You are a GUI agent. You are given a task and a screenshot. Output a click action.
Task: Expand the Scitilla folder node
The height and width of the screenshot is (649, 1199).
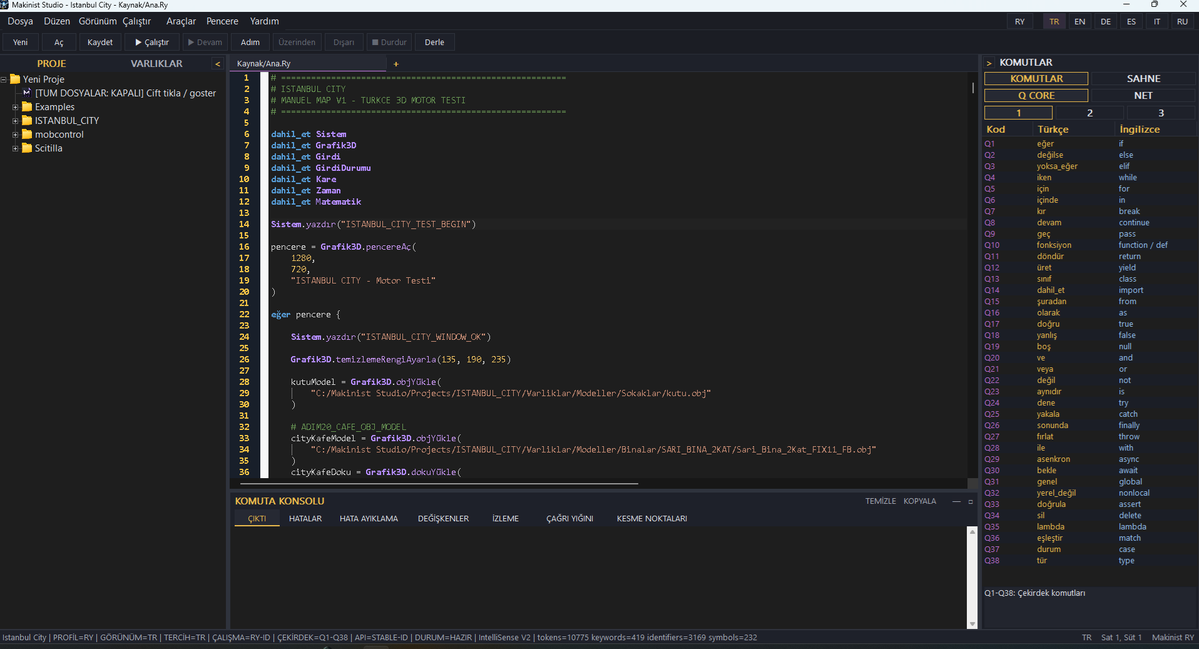15,148
